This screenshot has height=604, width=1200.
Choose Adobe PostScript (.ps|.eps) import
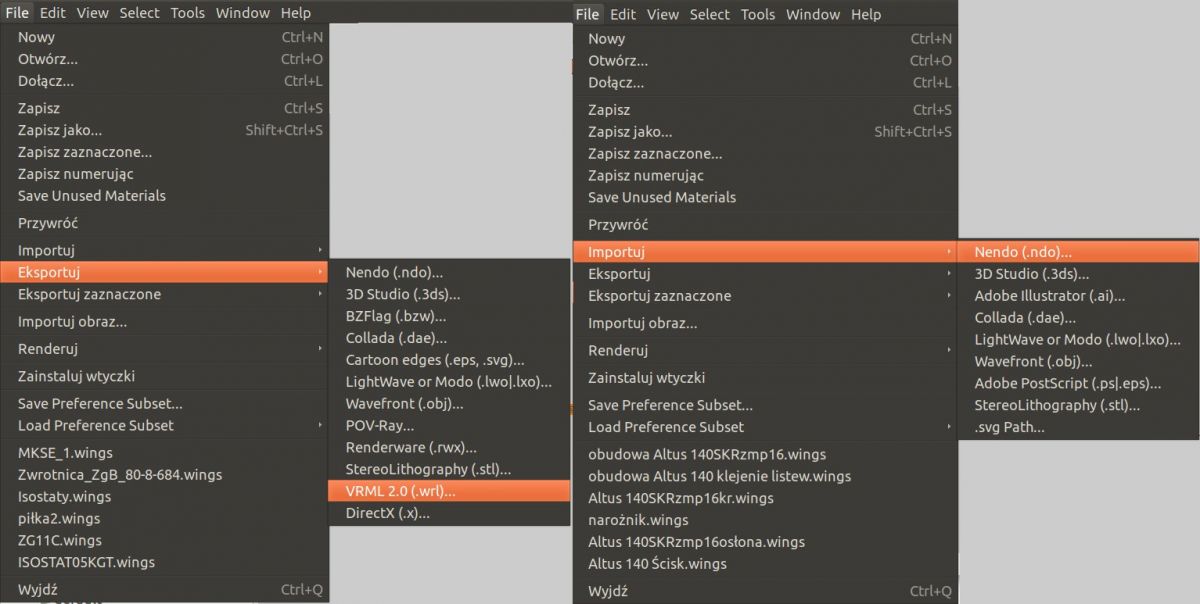pyautogui.click(x=1070, y=383)
